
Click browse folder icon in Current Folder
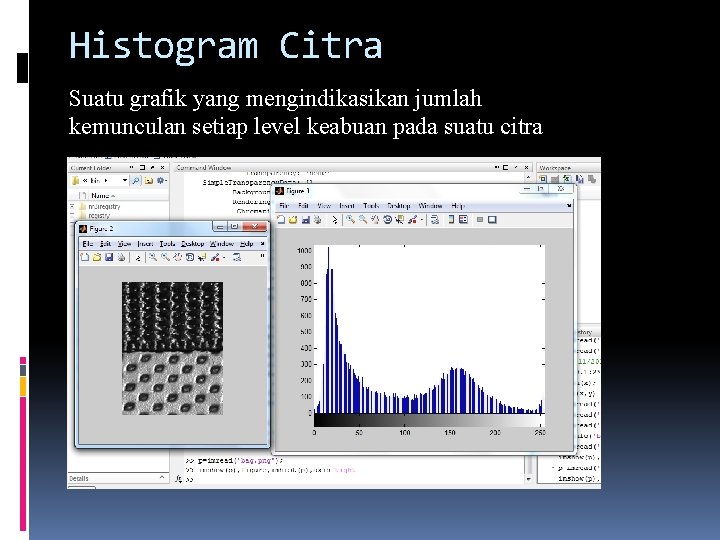click(148, 180)
